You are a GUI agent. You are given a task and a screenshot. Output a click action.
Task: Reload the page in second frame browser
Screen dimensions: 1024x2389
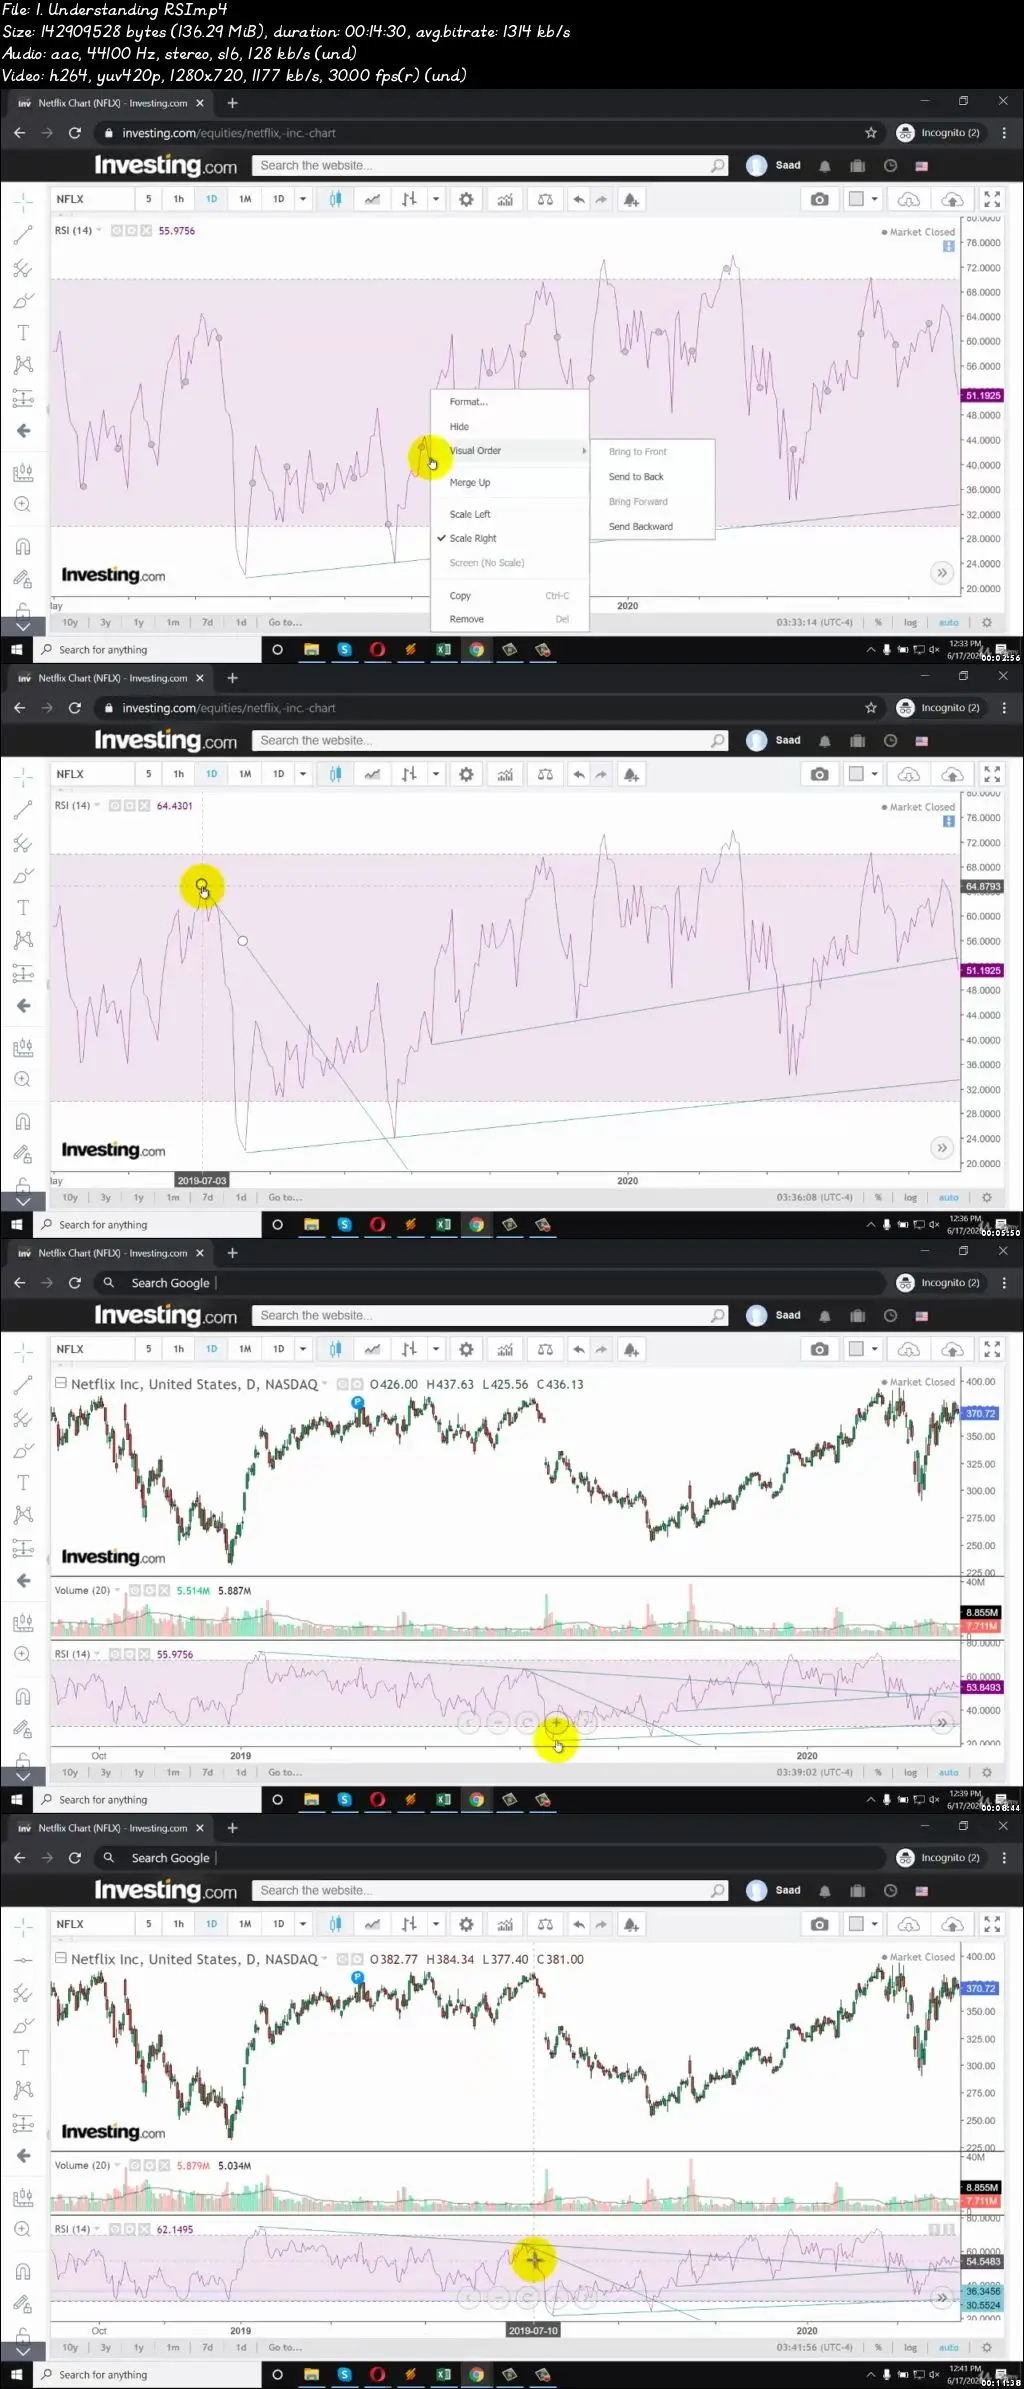pos(75,708)
